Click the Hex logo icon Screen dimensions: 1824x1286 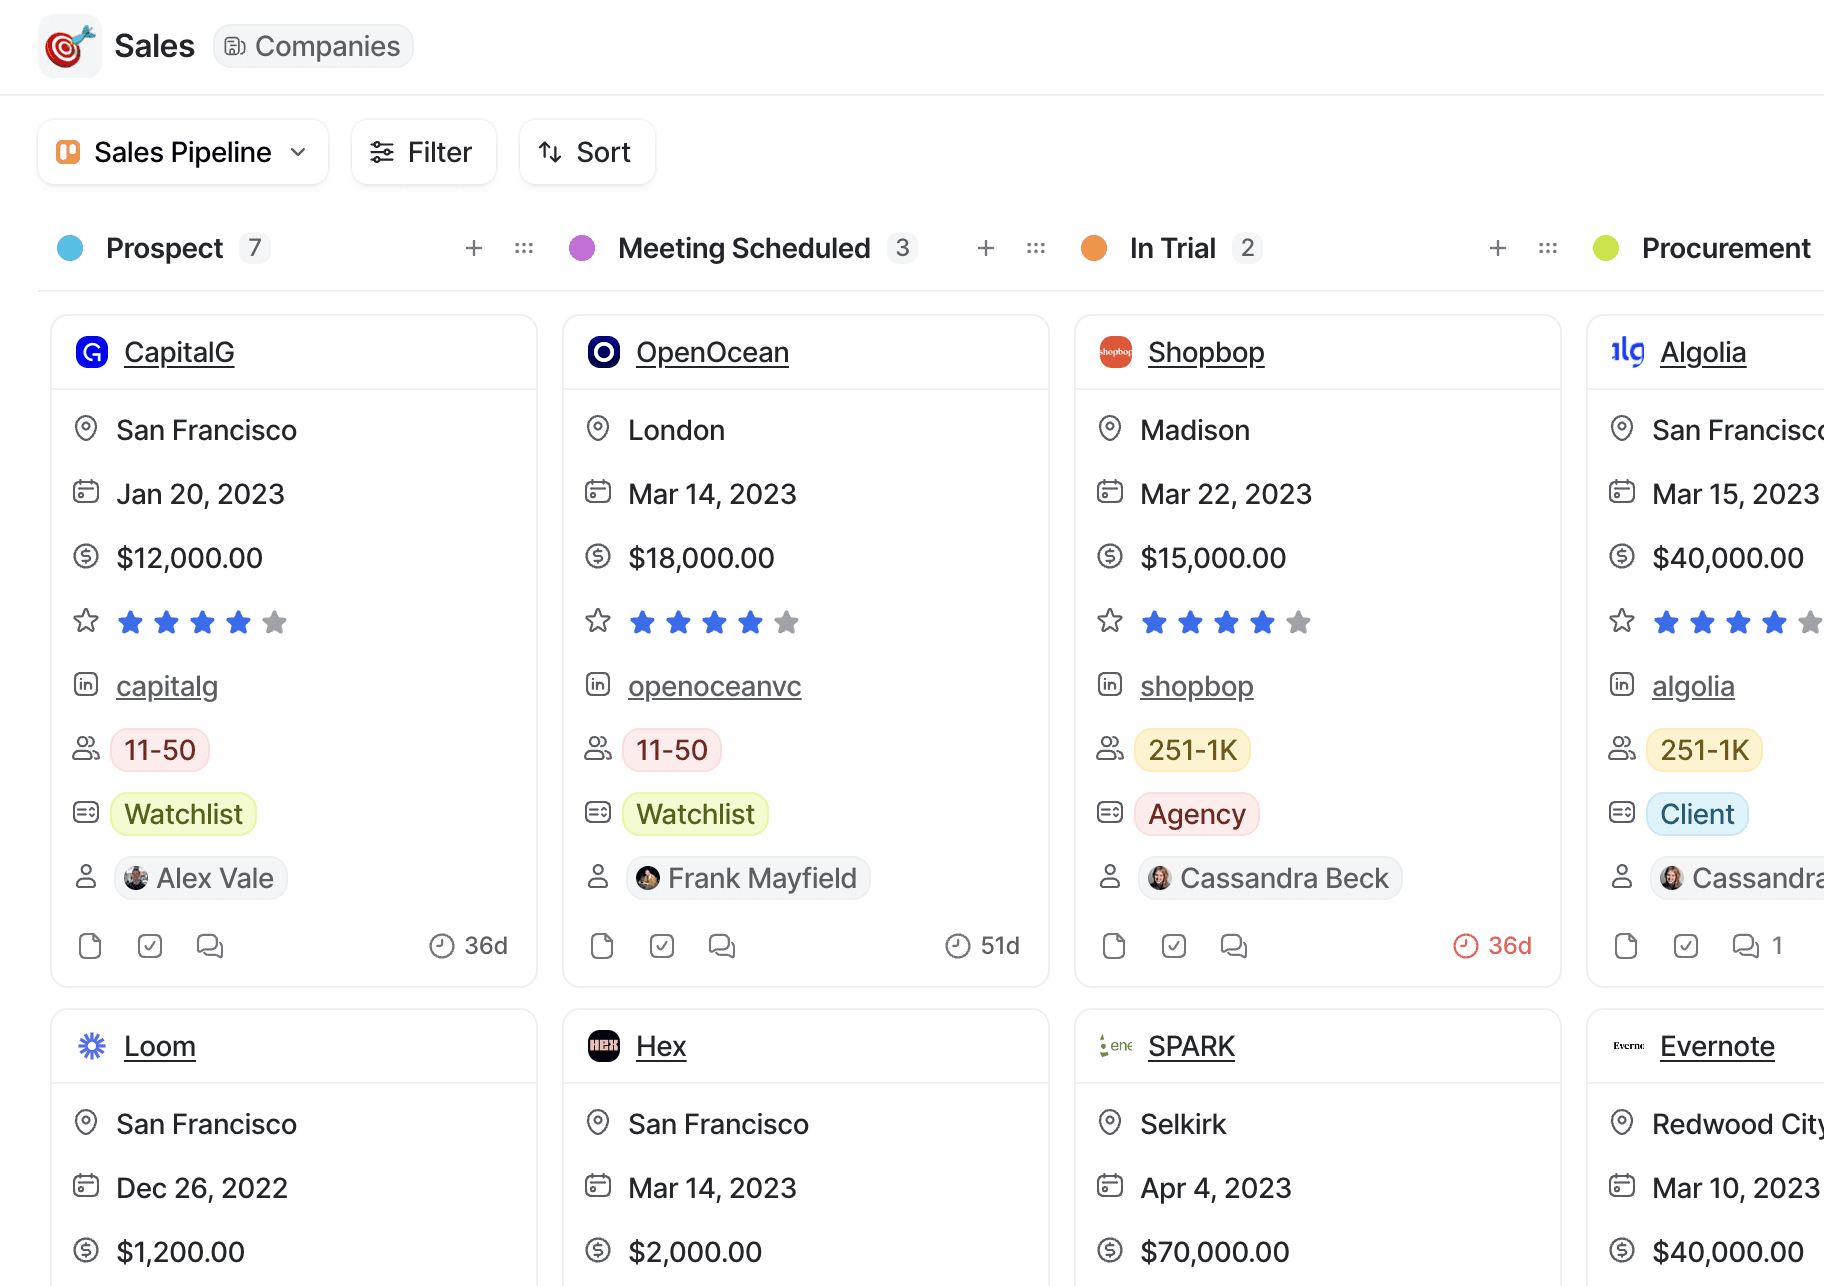(x=604, y=1046)
